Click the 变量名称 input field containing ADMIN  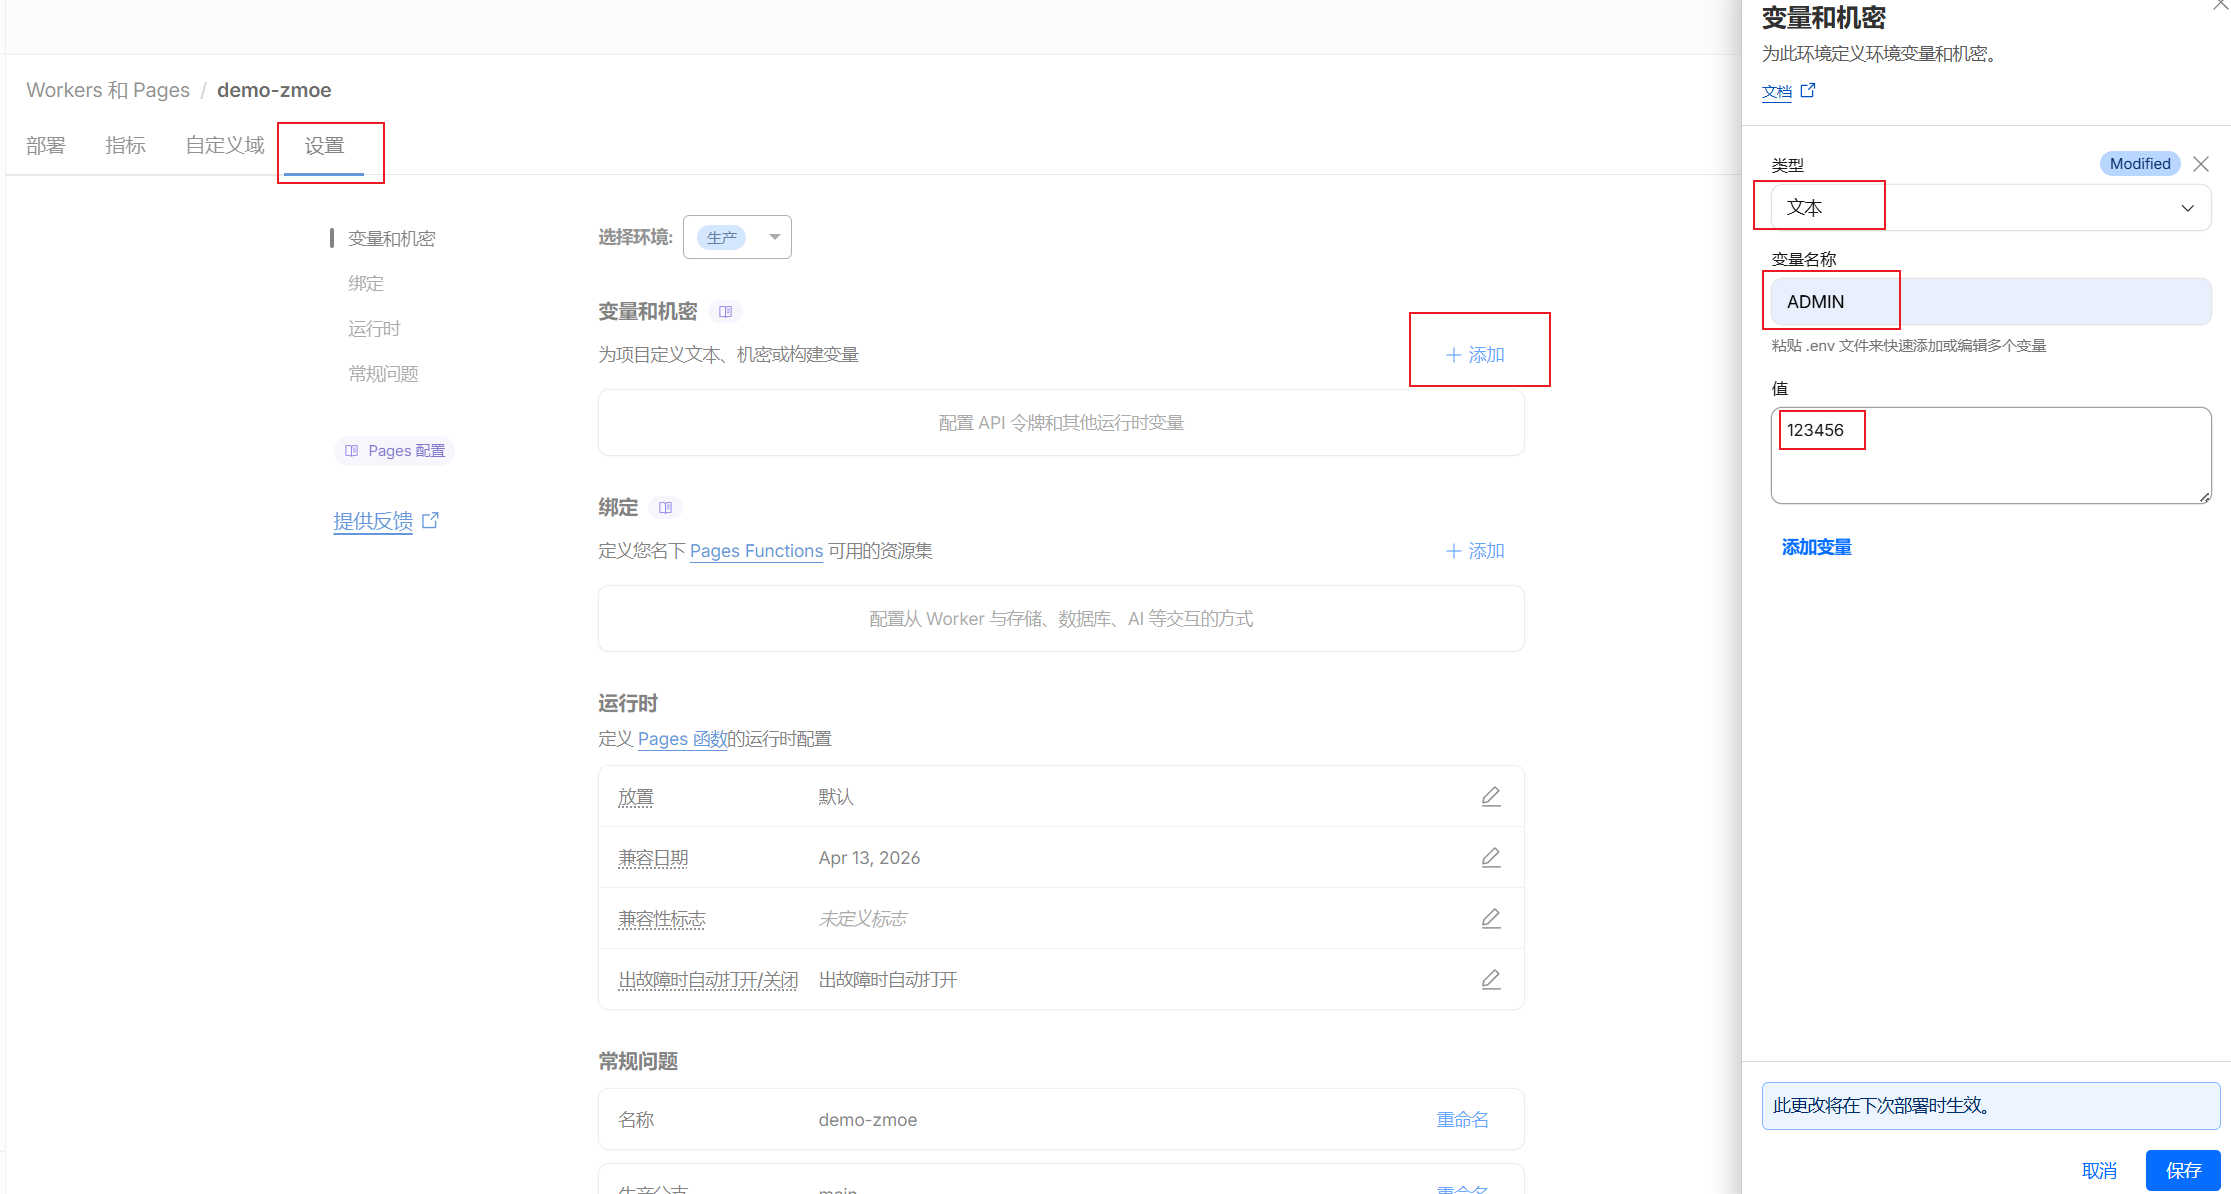(1989, 302)
